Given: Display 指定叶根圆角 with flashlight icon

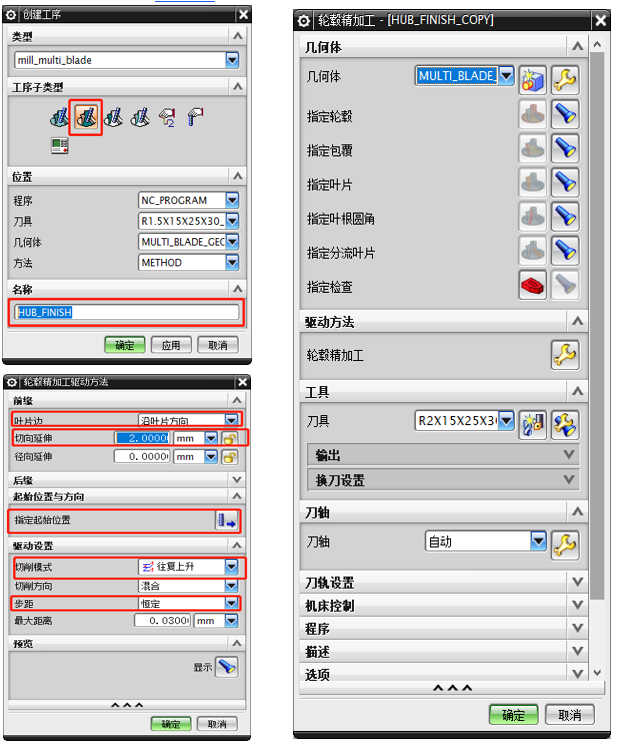Looking at the screenshot, I should pyautogui.click(x=565, y=216).
